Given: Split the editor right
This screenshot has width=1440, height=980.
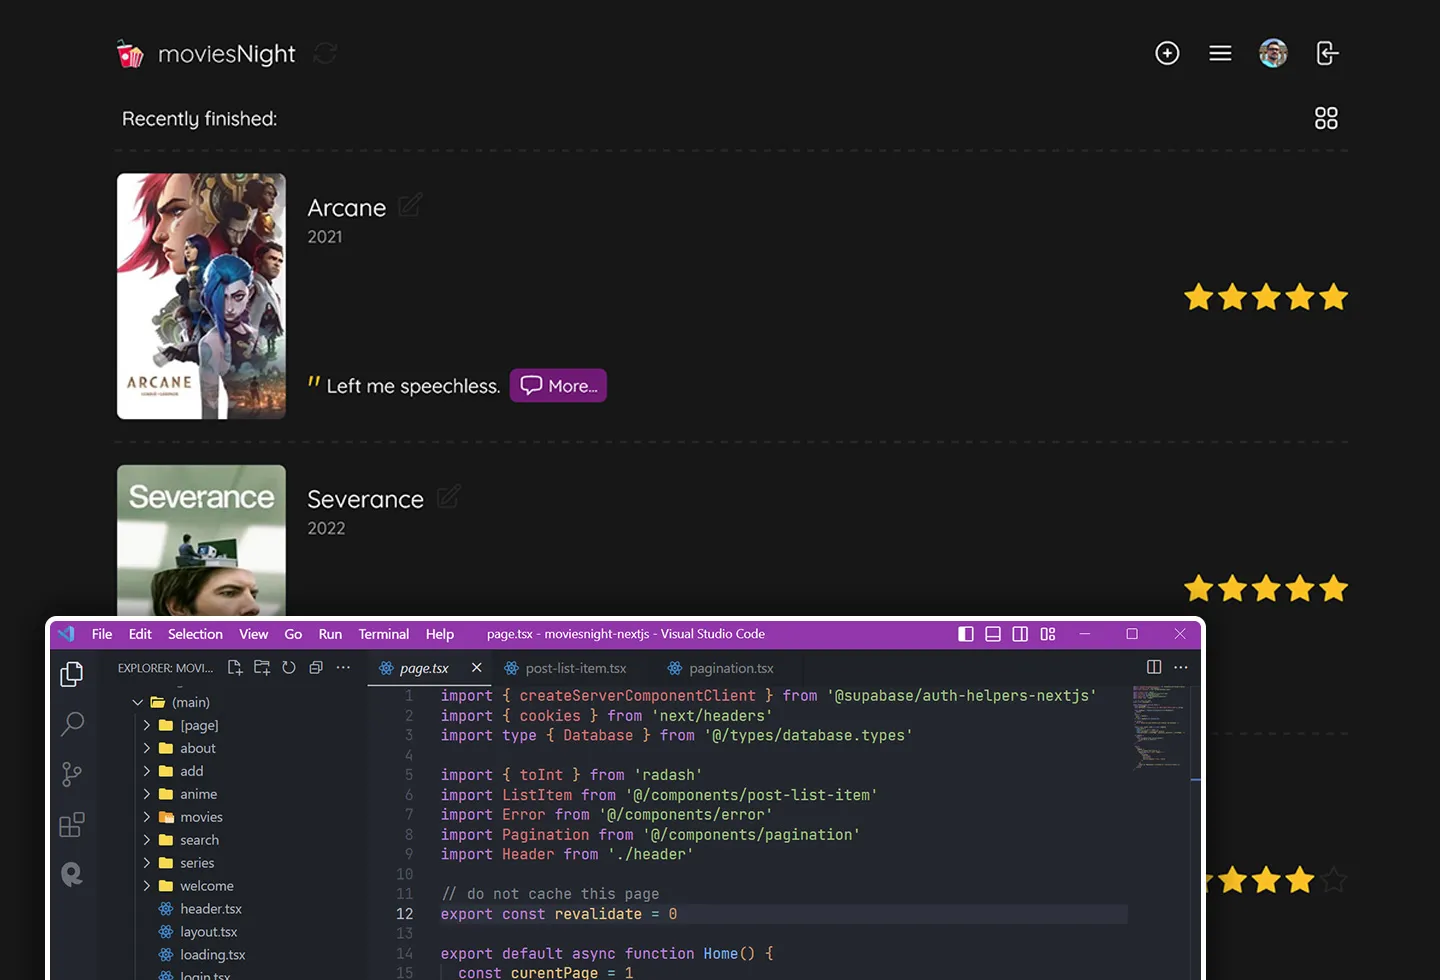Looking at the screenshot, I should (1154, 667).
